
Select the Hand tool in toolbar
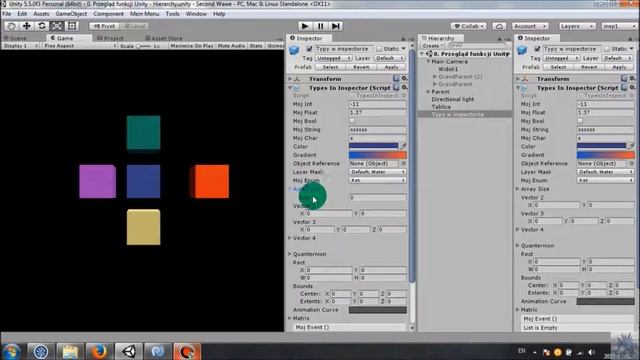[11, 26]
